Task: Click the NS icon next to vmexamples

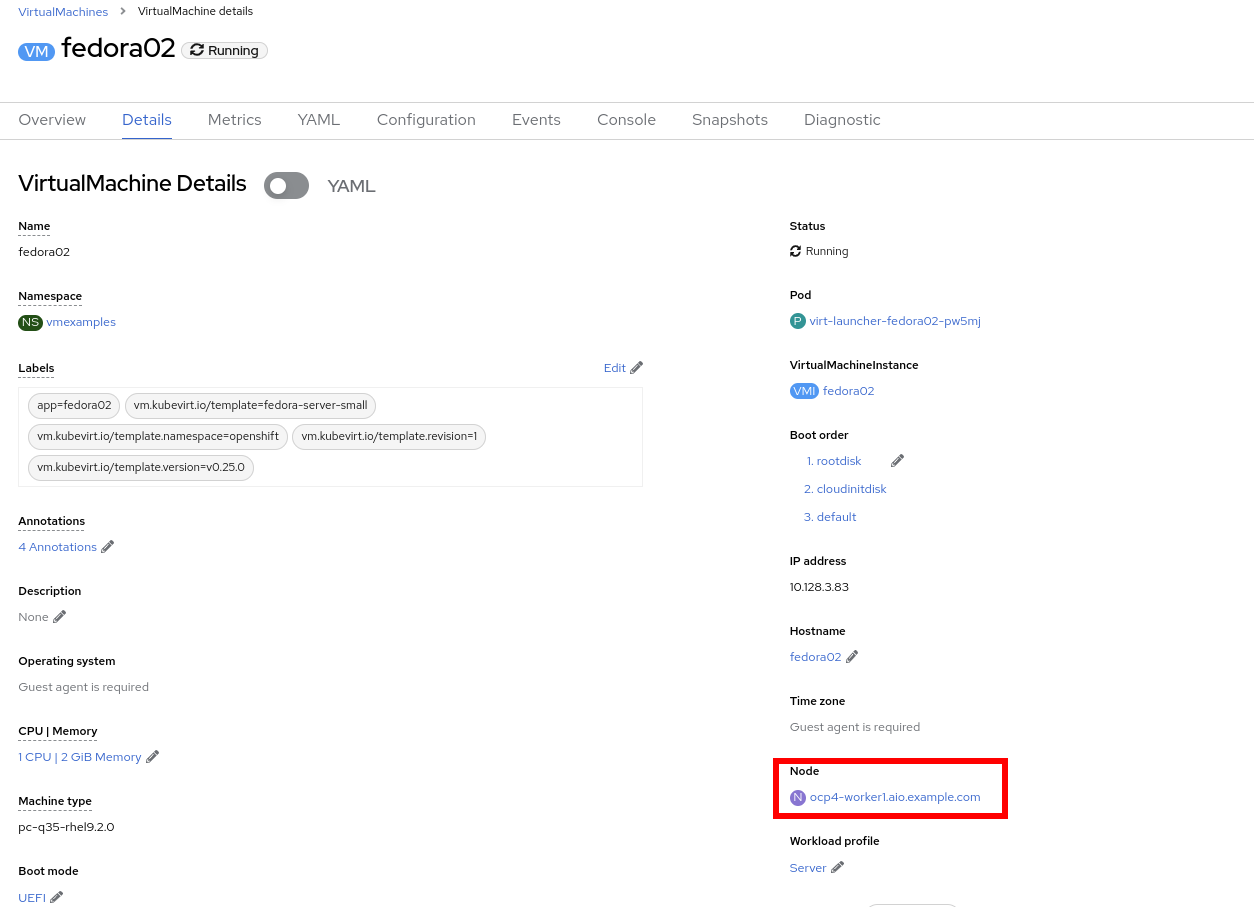Action: [x=29, y=322]
